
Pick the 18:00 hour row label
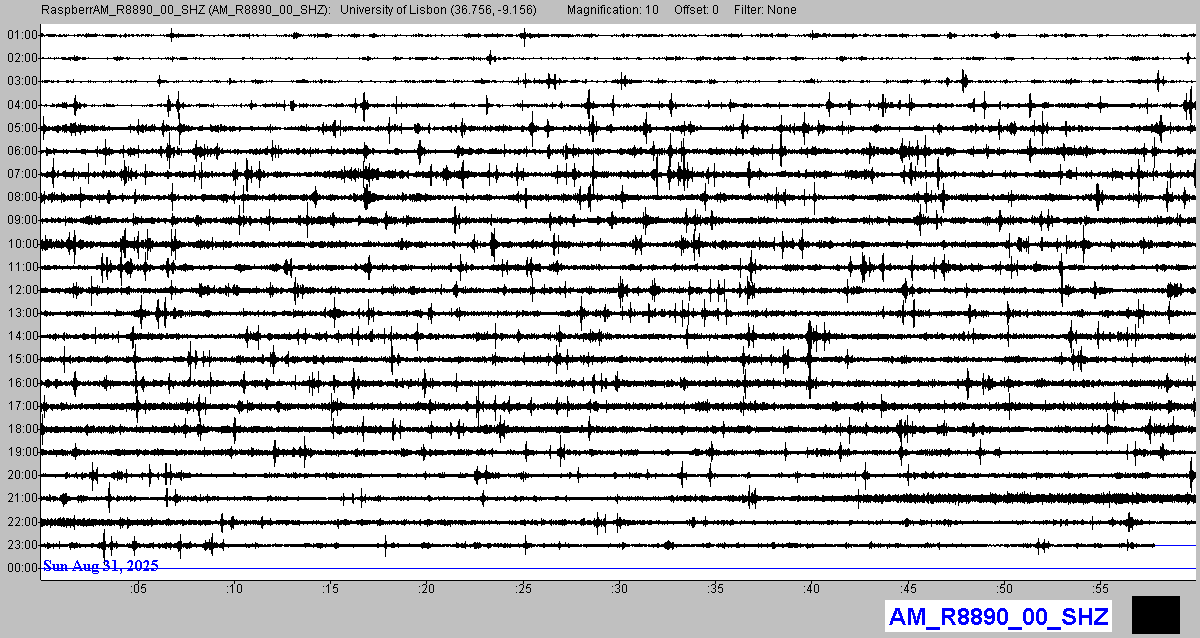click(22, 429)
